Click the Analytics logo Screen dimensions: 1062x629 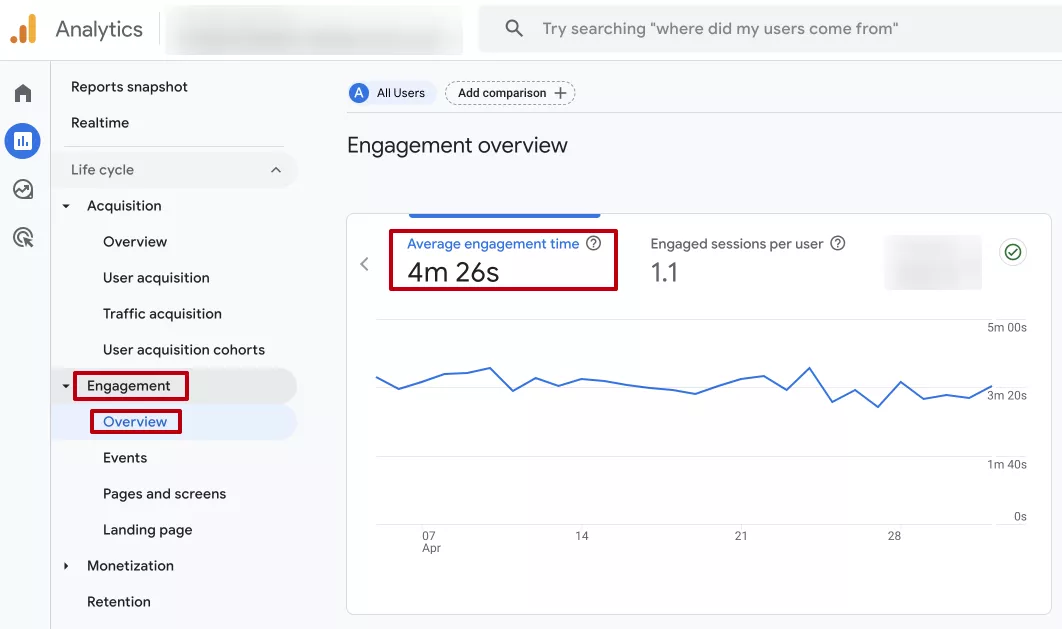[x=23, y=29]
